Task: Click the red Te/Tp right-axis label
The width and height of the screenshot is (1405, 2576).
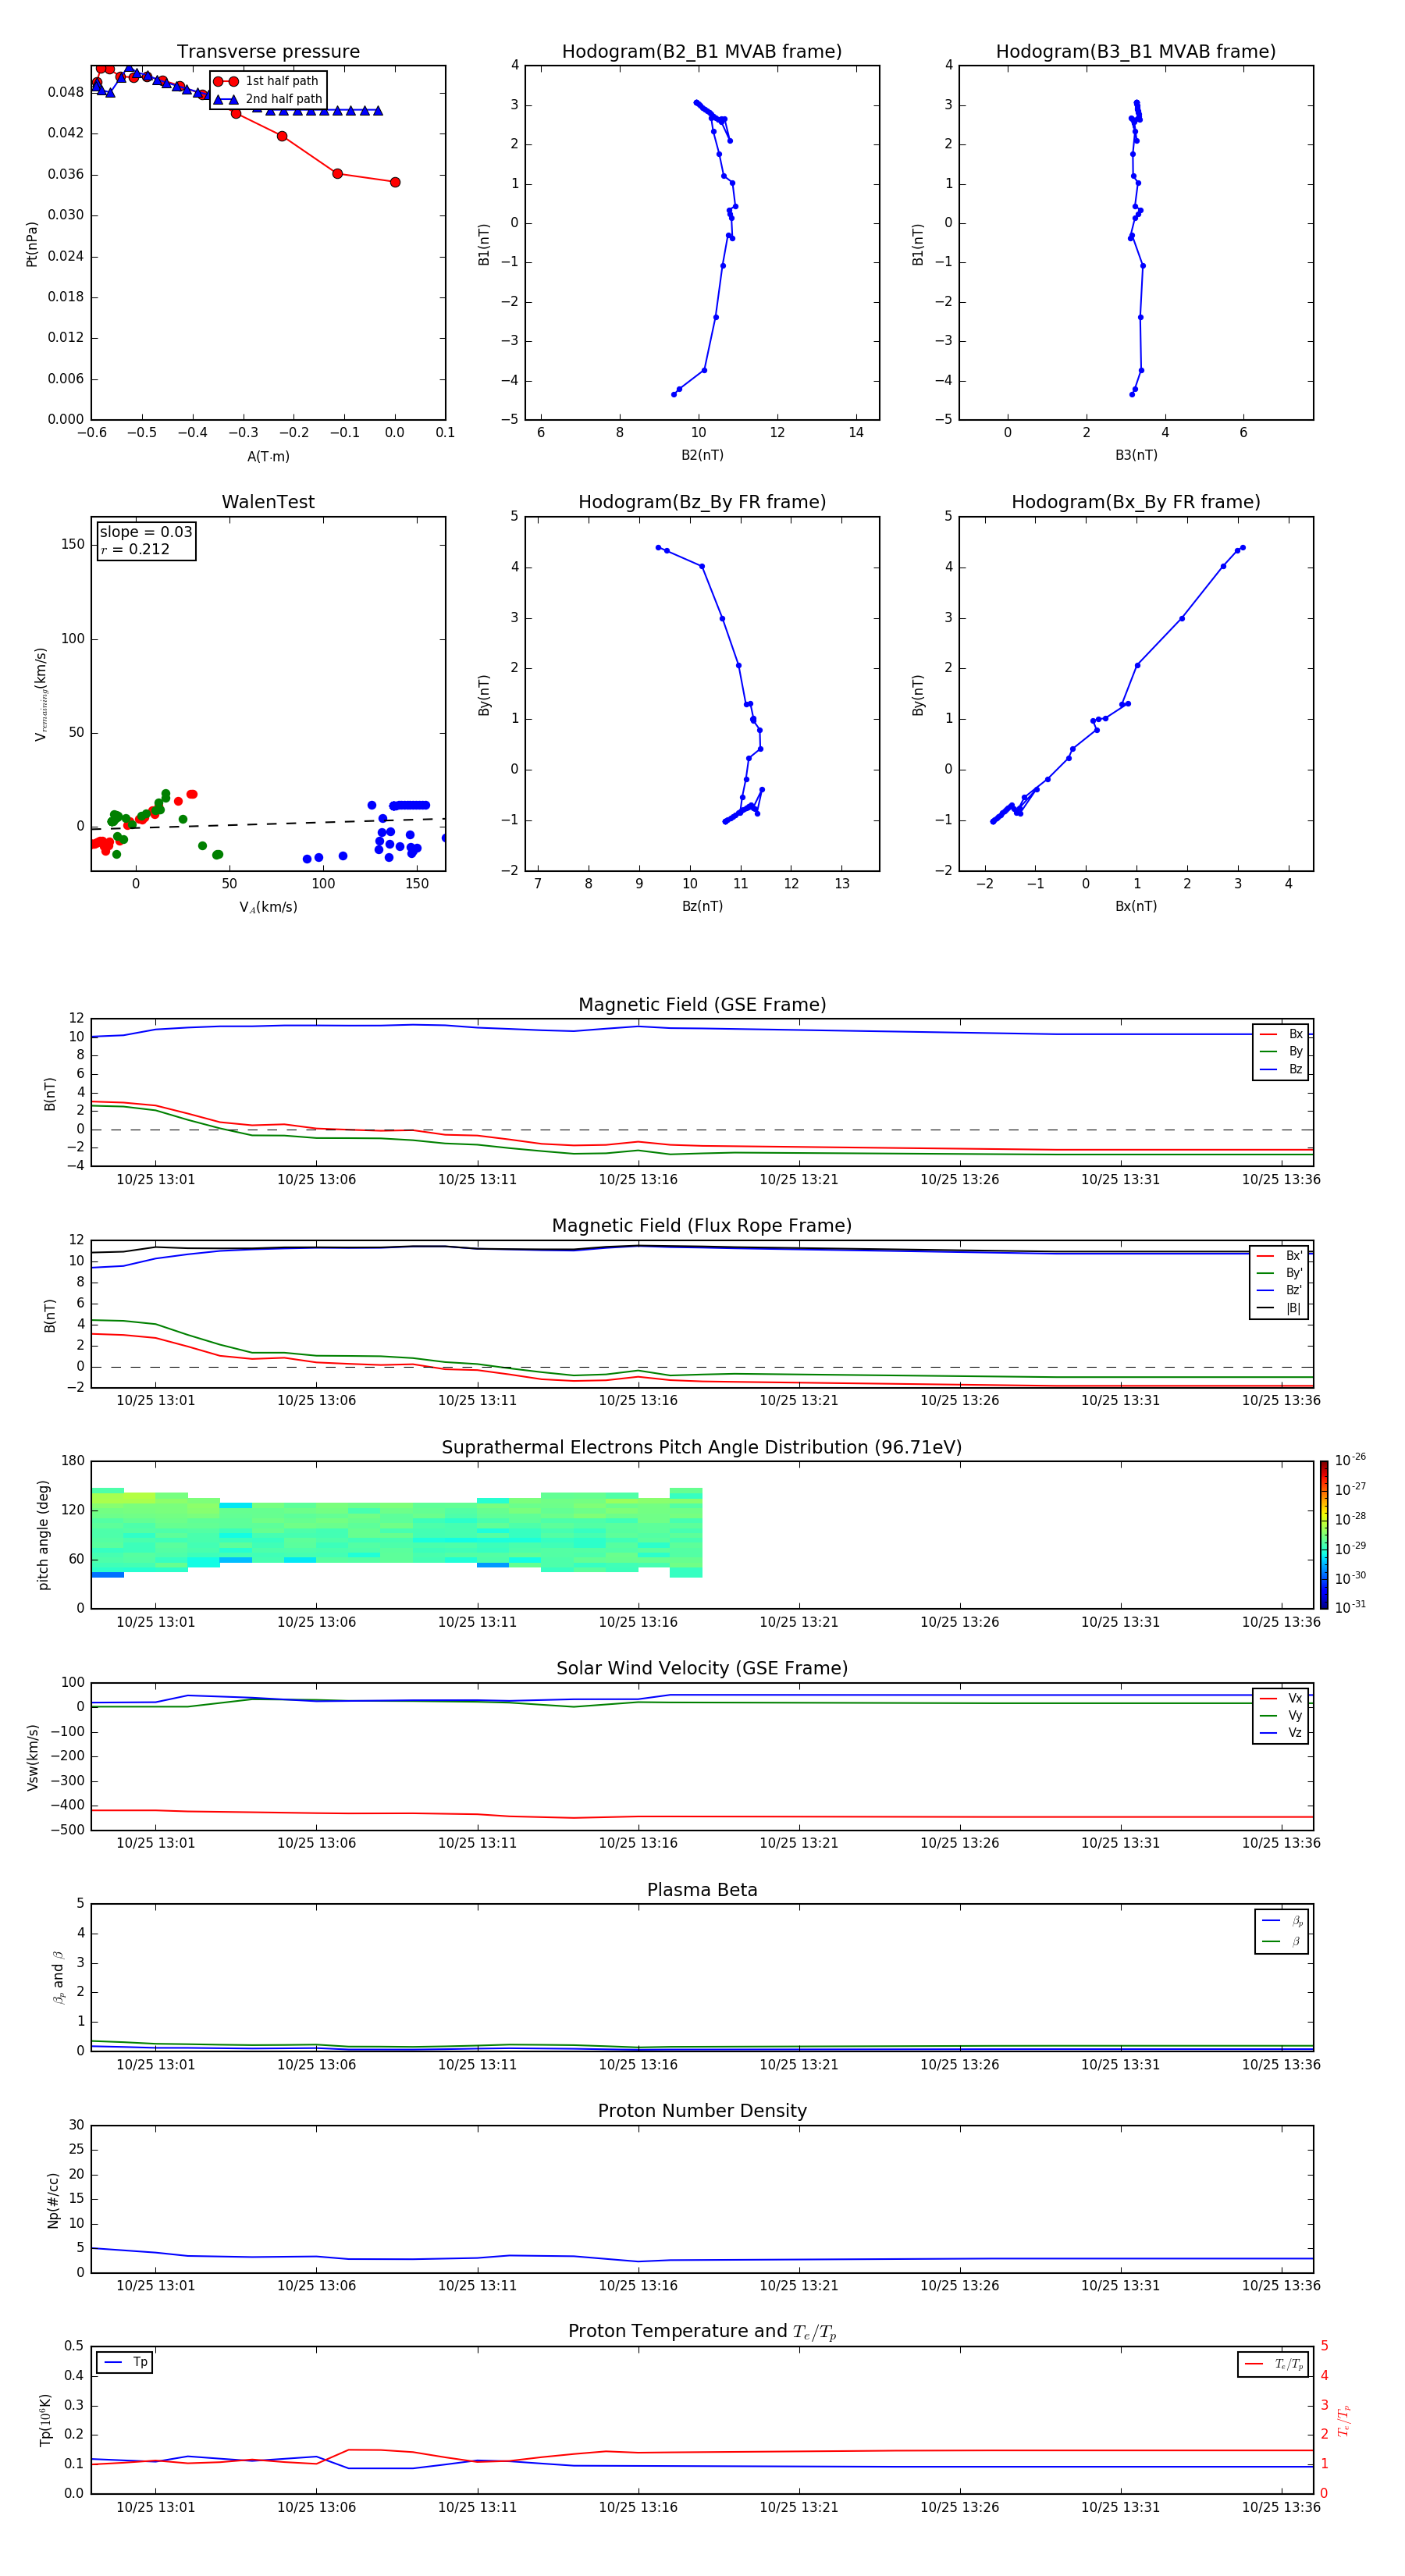Action: coord(1344,2420)
